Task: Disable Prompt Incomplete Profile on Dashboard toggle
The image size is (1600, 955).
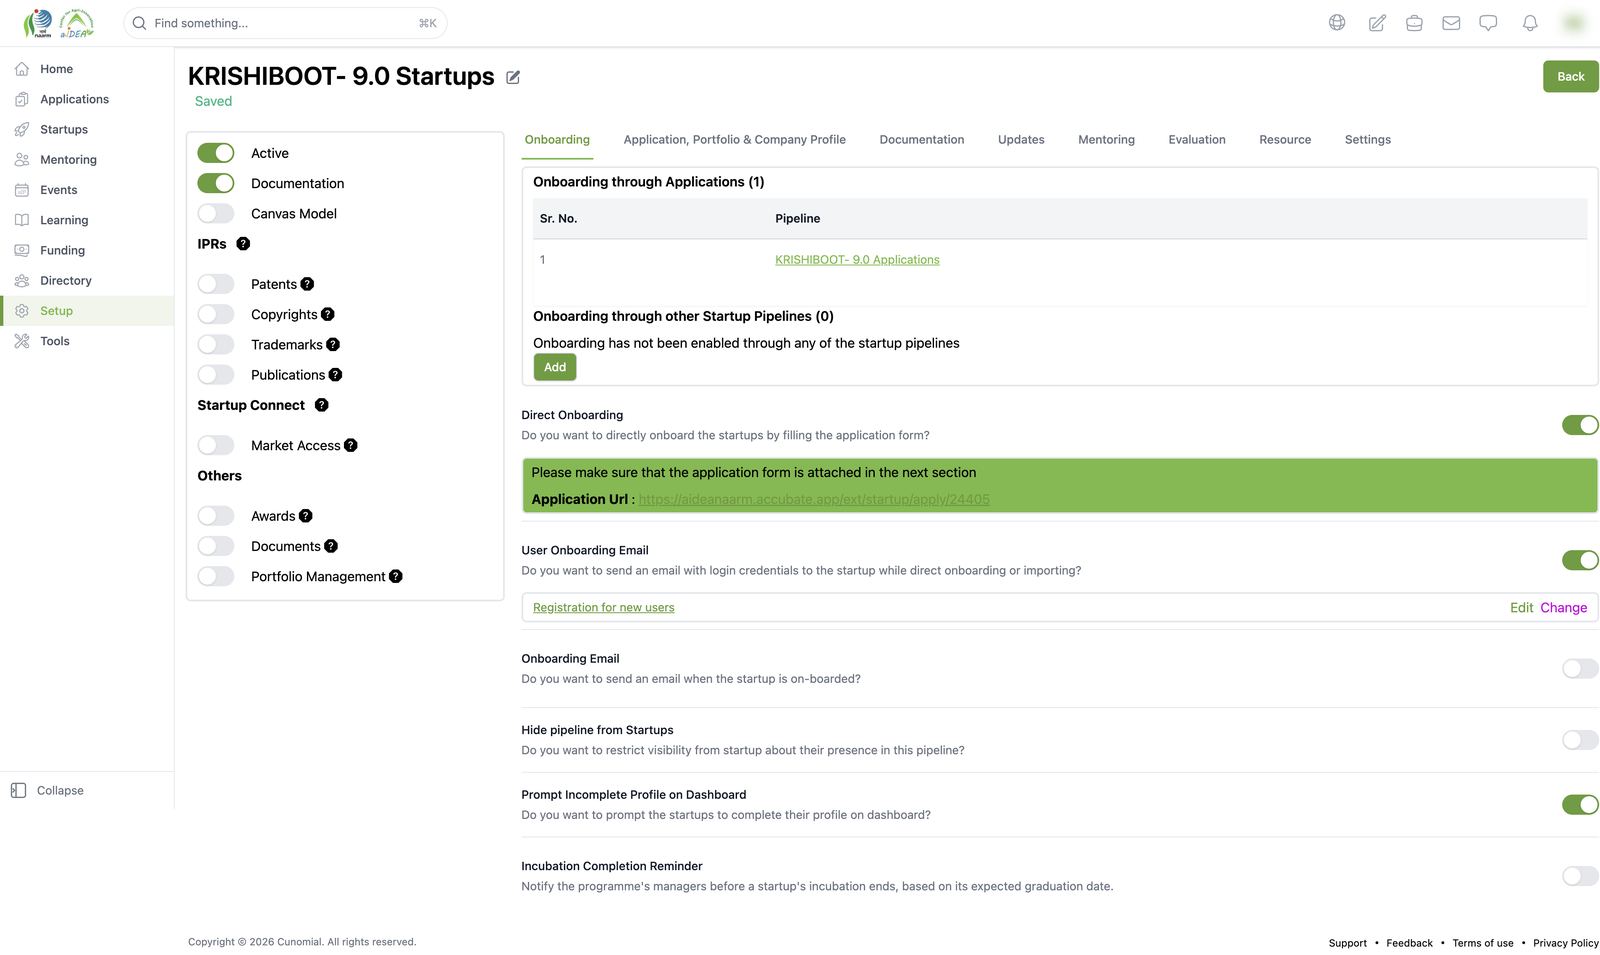Action: (x=1580, y=805)
